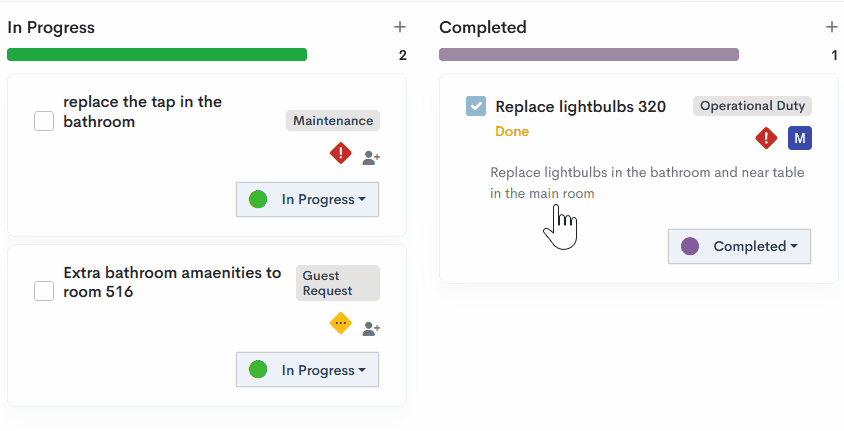Click the Operational Duty tag
The width and height of the screenshot is (844, 431).
click(x=752, y=106)
